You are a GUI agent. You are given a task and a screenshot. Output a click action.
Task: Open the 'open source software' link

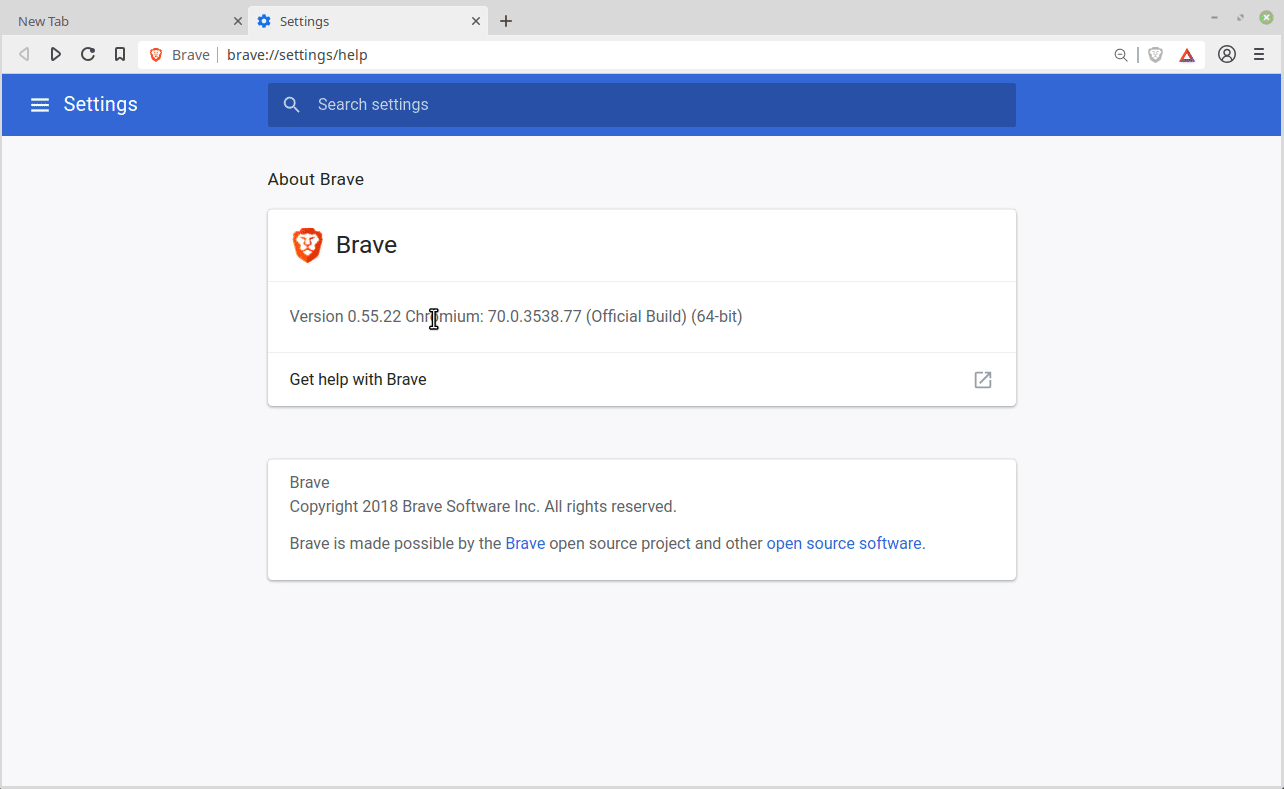click(x=844, y=543)
